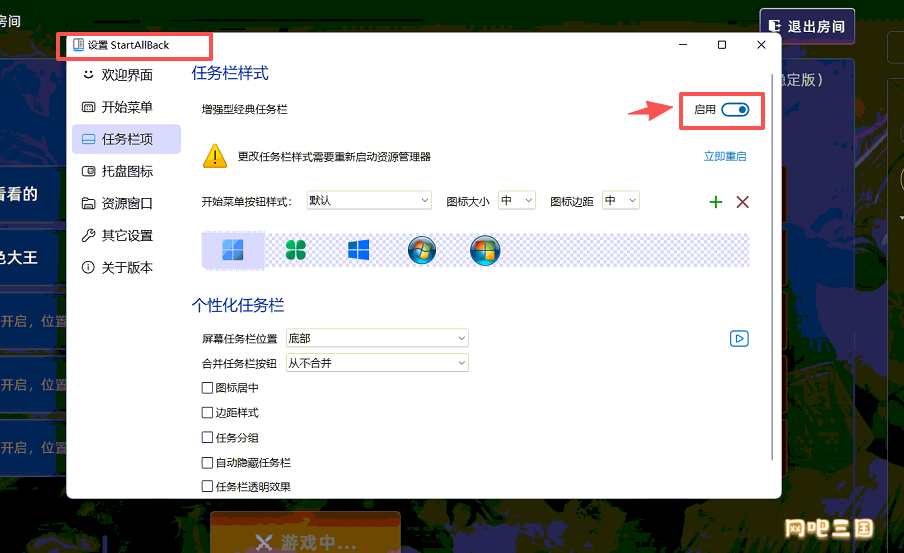Choose the flat blue Windows logo start button
This screenshot has height=553, width=904.
coord(359,250)
